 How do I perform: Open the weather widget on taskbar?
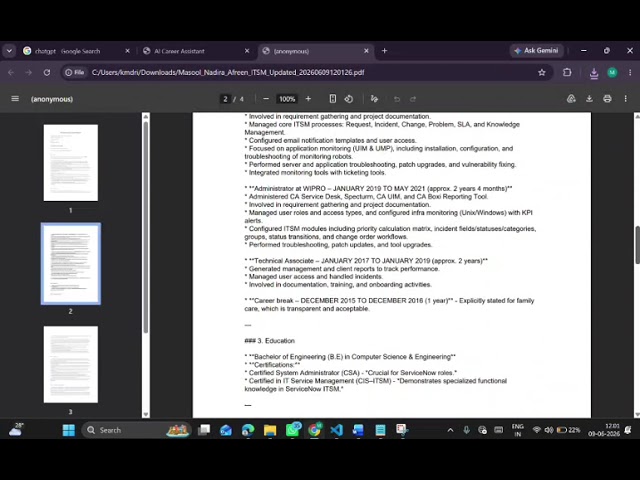click(x=16, y=430)
